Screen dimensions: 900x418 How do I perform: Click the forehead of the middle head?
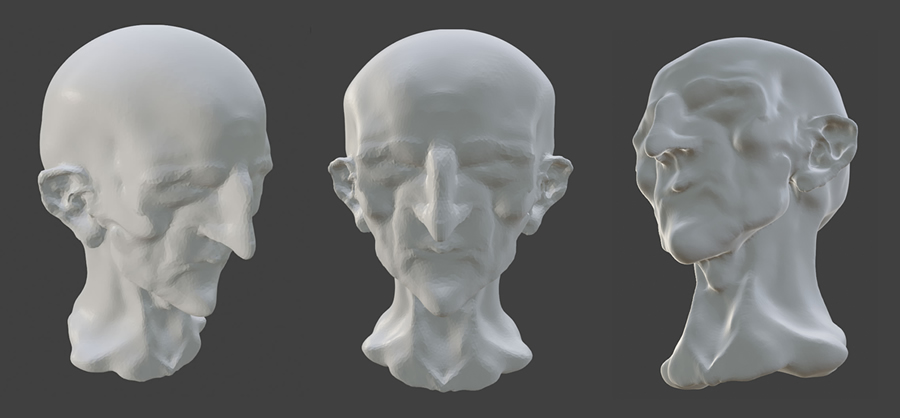tap(445, 100)
